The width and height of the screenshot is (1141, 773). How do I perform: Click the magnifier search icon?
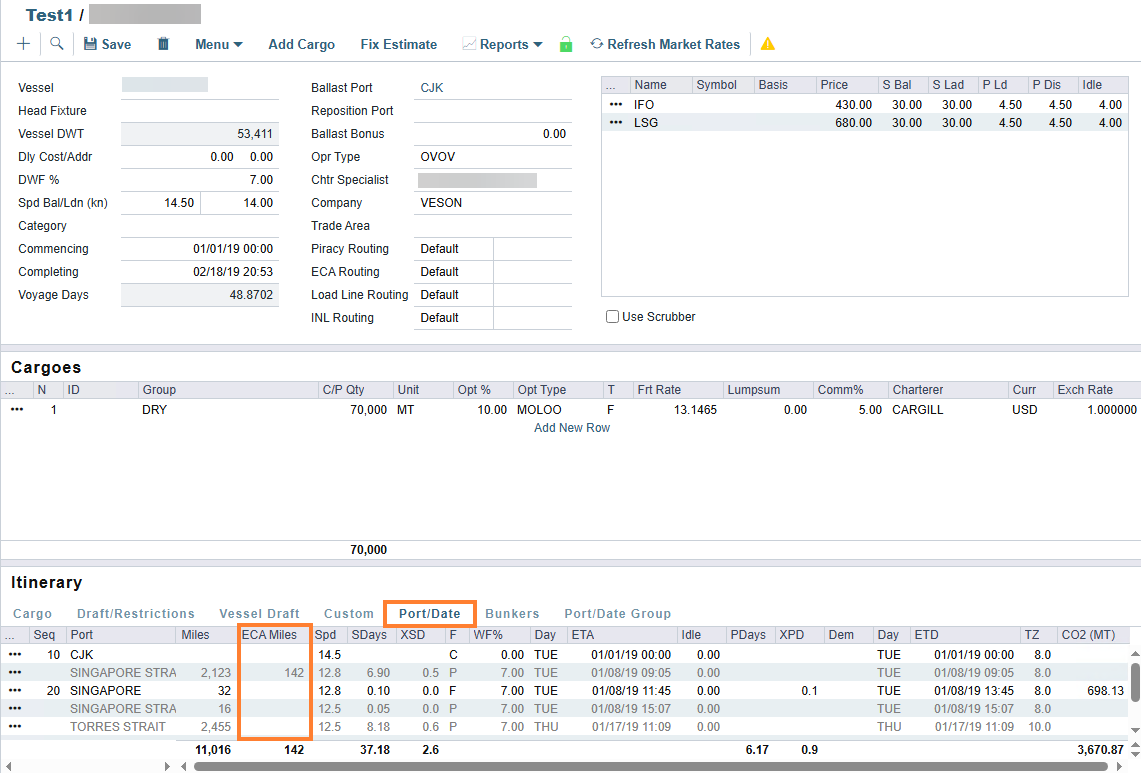tap(57, 44)
